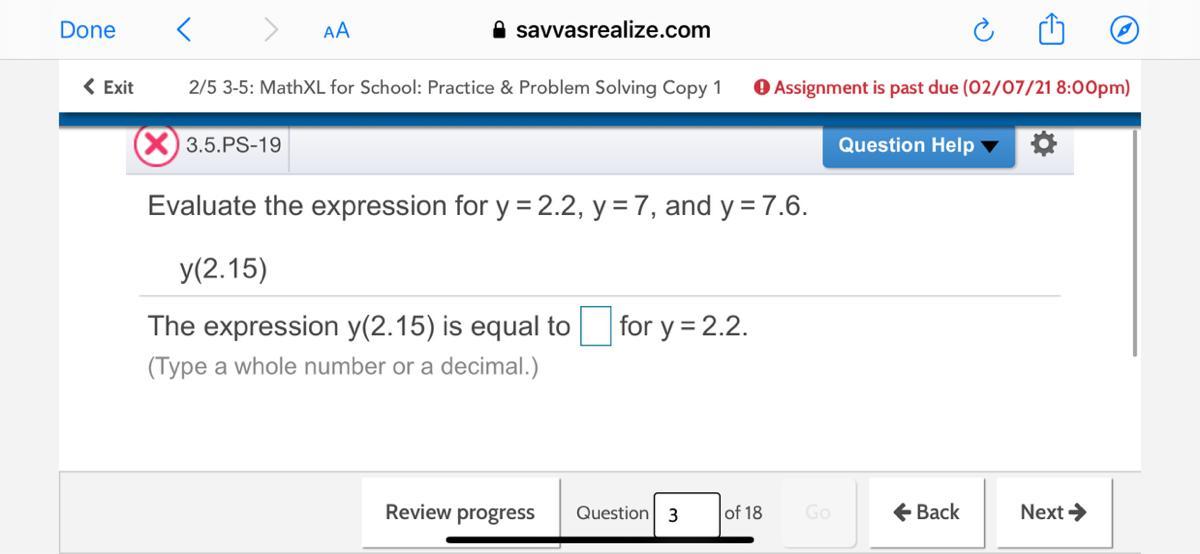1200x554 pixels.
Task: Reload the page with the refresh icon
Action: coord(983,31)
